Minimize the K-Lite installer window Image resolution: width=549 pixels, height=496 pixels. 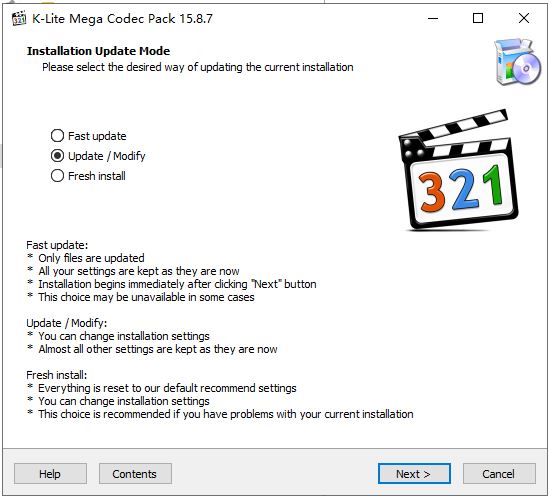tap(433, 18)
